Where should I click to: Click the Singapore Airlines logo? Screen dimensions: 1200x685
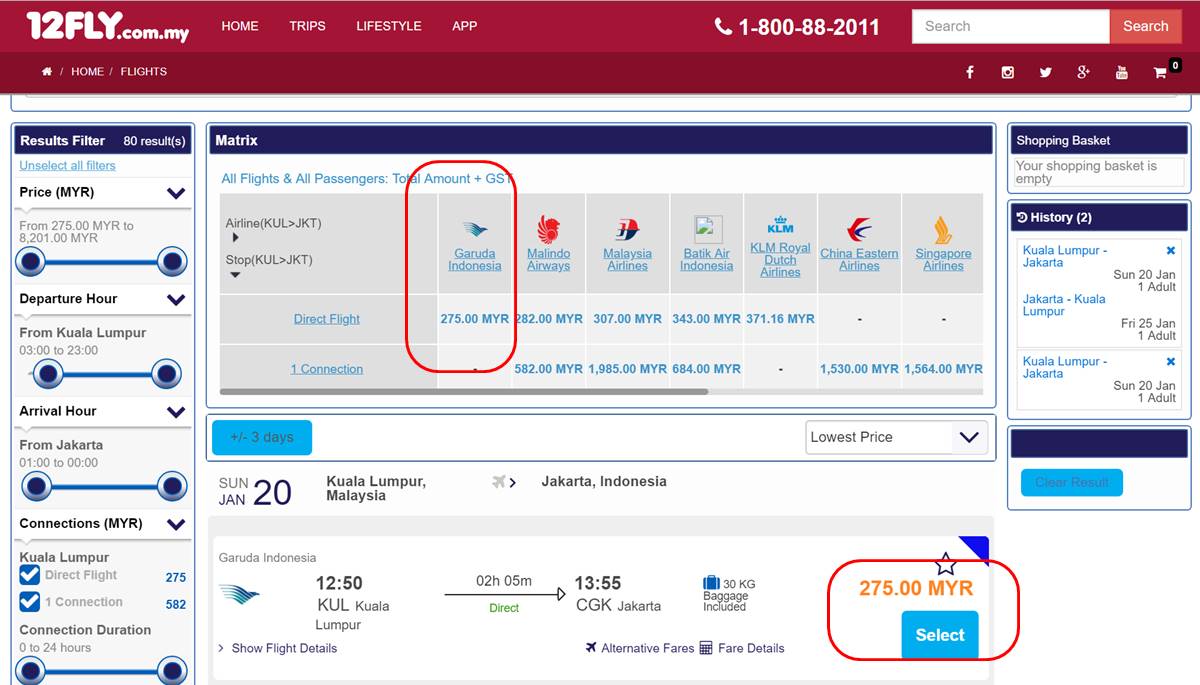[943, 230]
